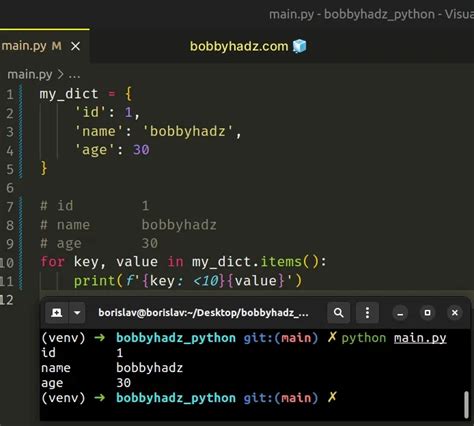Screen dimensions: 474x426
Task: Click the breadcrumb ellipsis after main.py
Action: click(x=74, y=75)
